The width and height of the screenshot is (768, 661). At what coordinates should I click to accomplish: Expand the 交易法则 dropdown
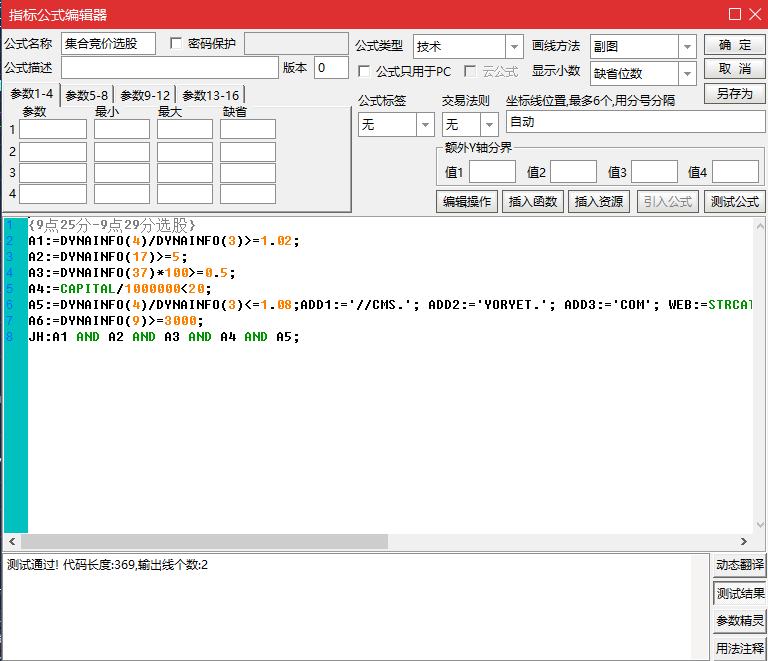click(489, 125)
